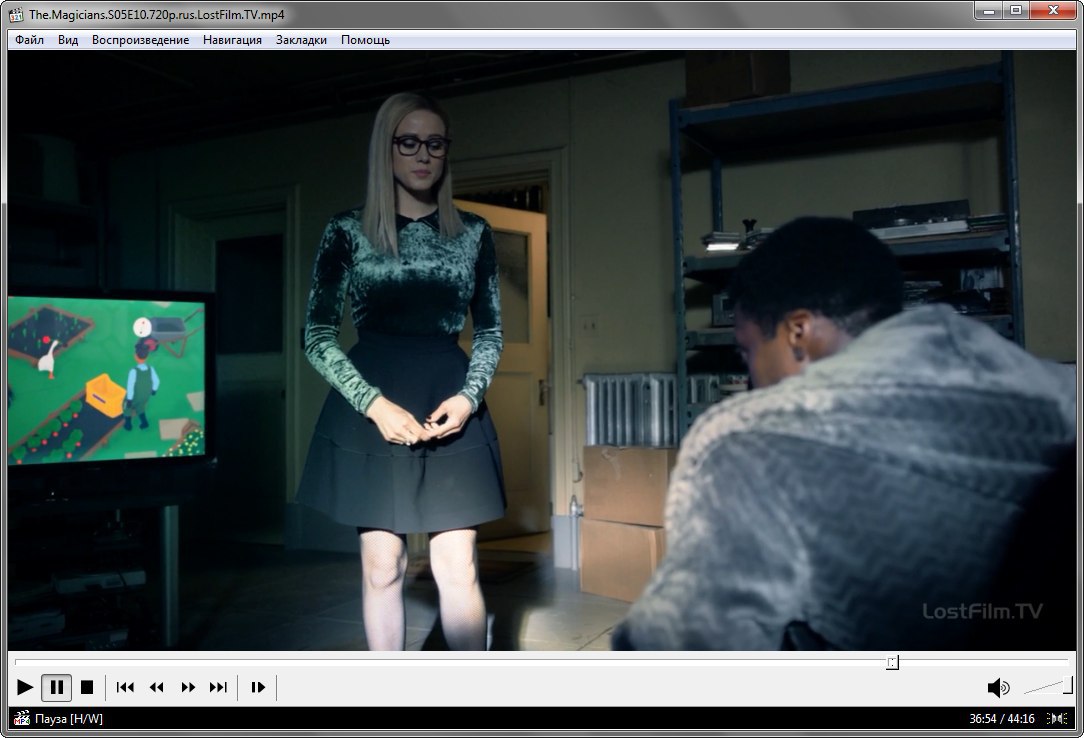
Task: Click the Пауза [H/W] status text
Action: point(68,719)
